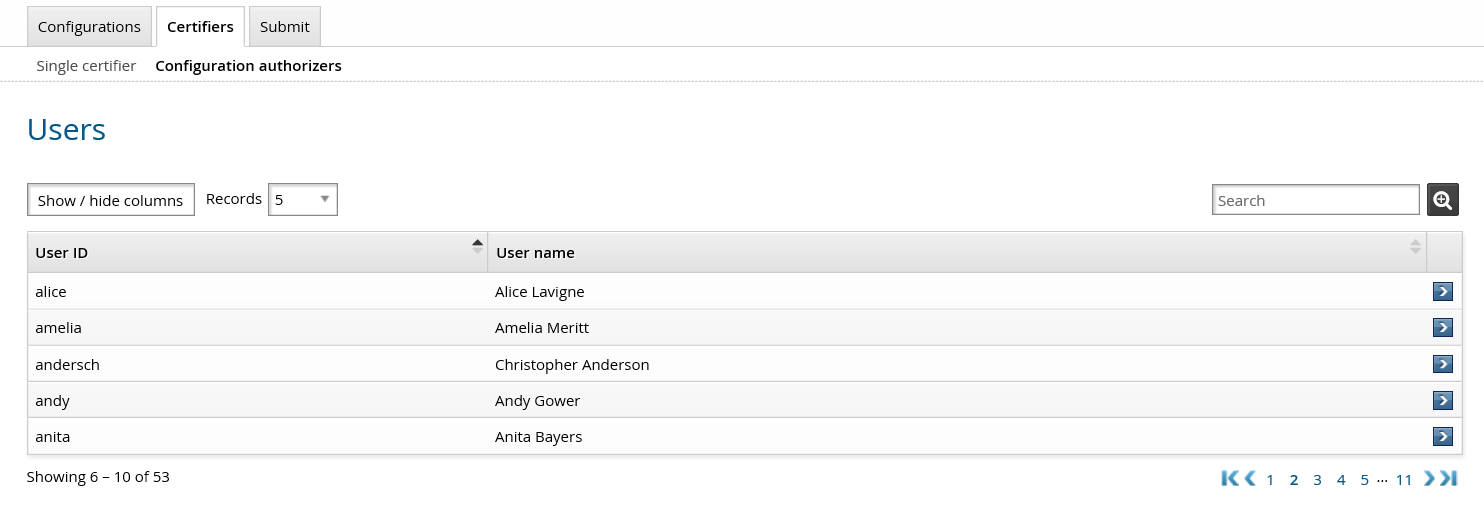Jump to last page icon
Image resolution: width=1484 pixels, height=518 pixels.
click(1448, 478)
